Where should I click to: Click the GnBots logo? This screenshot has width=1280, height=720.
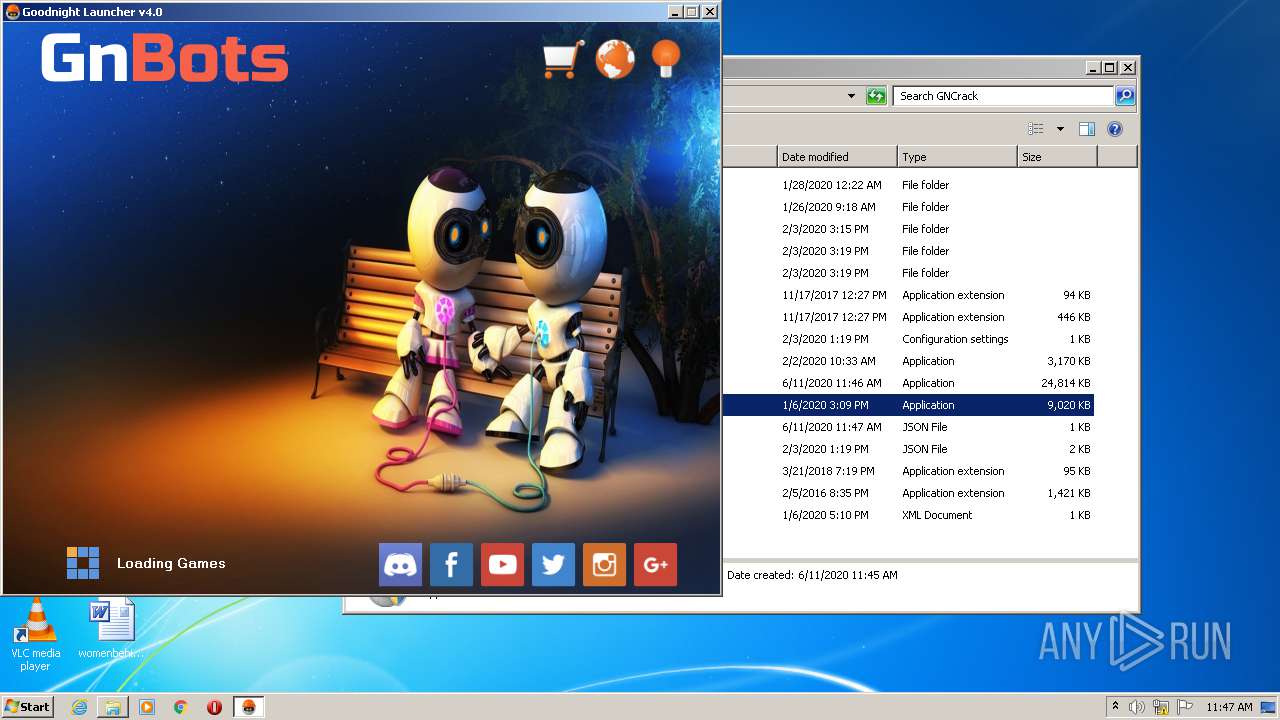(x=164, y=58)
